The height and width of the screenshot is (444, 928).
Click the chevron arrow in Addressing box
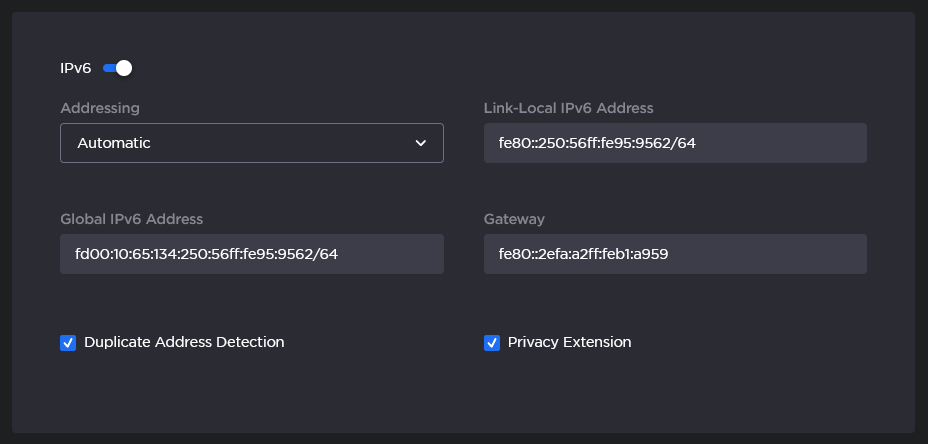click(x=421, y=143)
